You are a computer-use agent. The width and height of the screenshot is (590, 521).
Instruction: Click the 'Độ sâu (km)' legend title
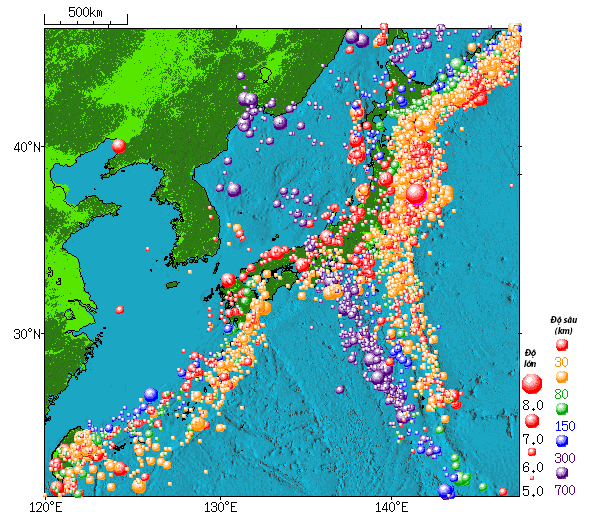[563, 325]
